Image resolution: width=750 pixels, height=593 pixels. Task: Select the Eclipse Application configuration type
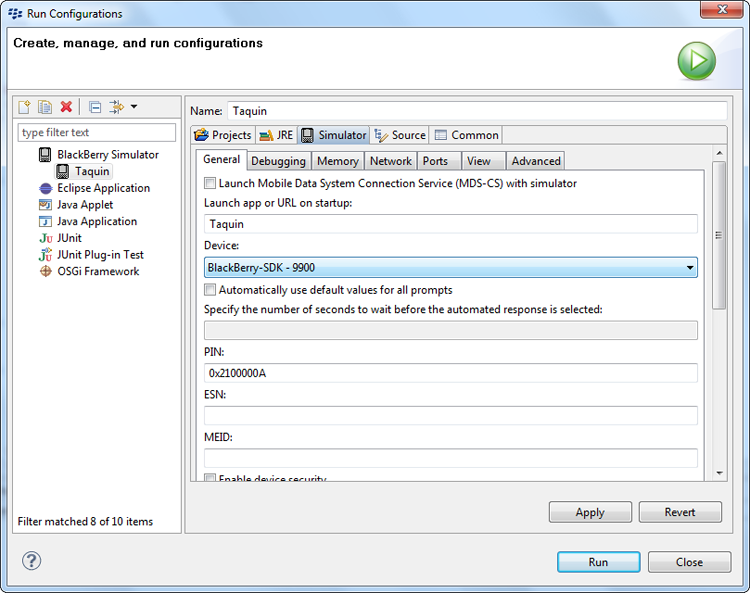tap(103, 188)
